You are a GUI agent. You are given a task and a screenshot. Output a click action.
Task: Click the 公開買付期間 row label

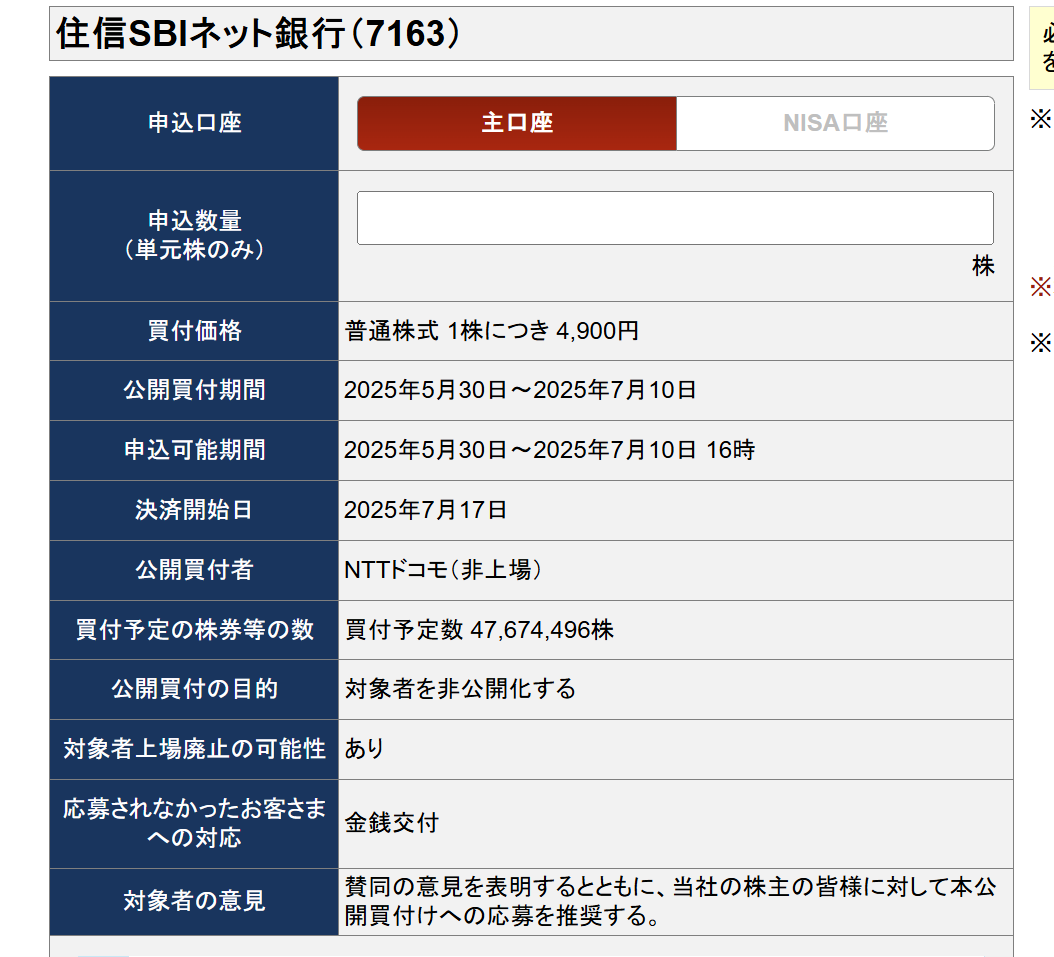pyautogui.click(x=194, y=390)
